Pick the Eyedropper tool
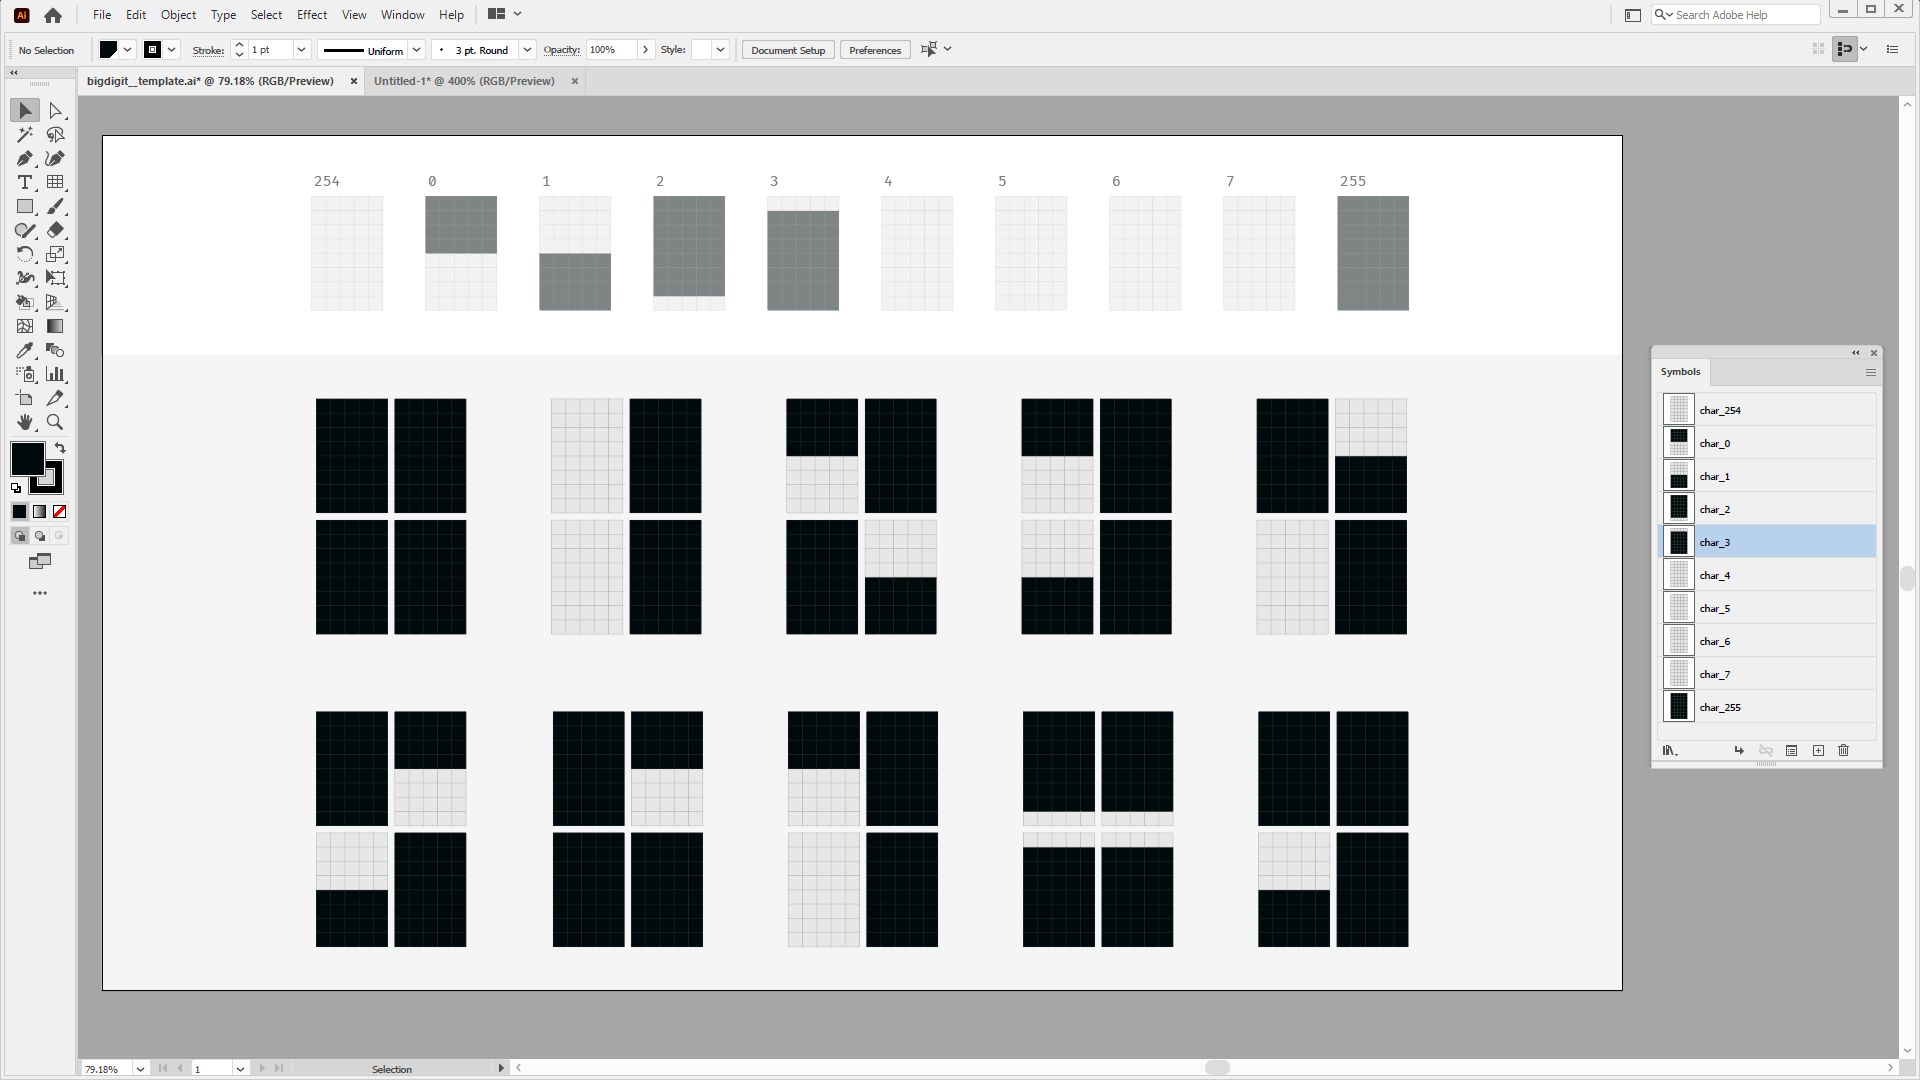The width and height of the screenshot is (1920, 1080). pos(25,350)
